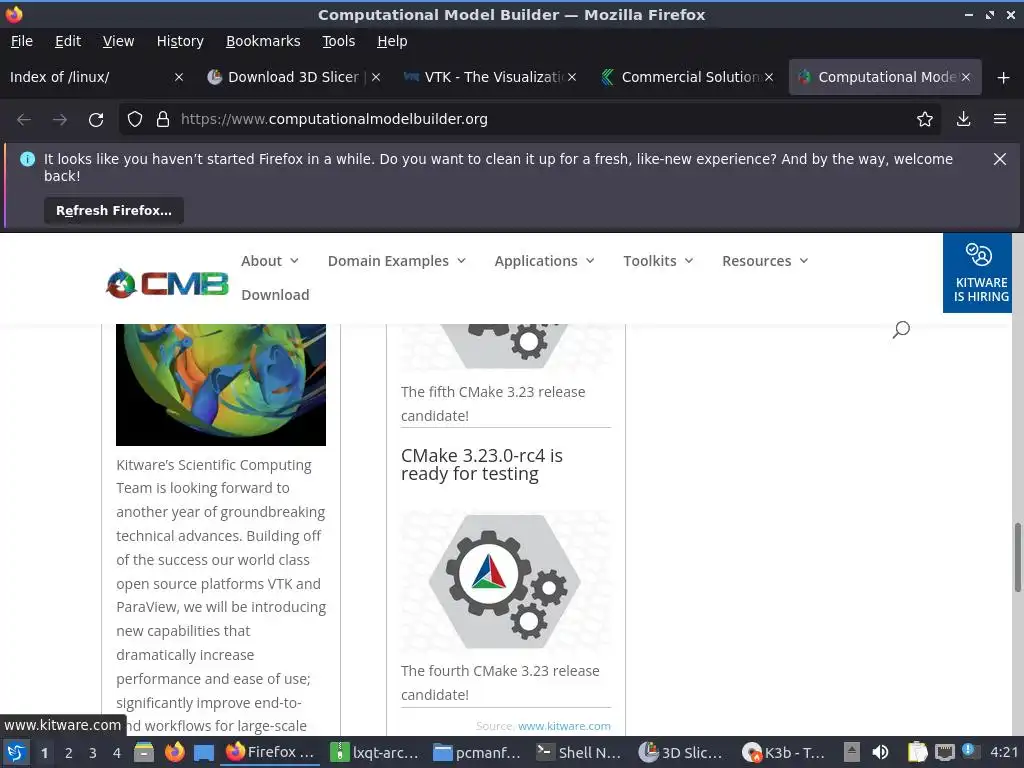This screenshot has height=768, width=1024.
Task: Click the CMake rc4 gear logo image
Action: tap(505, 582)
